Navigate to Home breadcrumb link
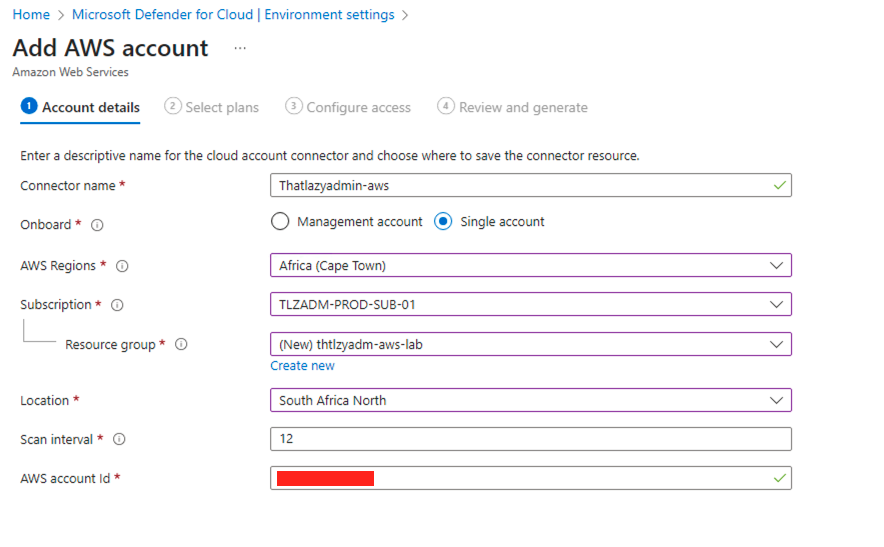Image resolution: width=884 pixels, height=547 pixels. tap(31, 15)
